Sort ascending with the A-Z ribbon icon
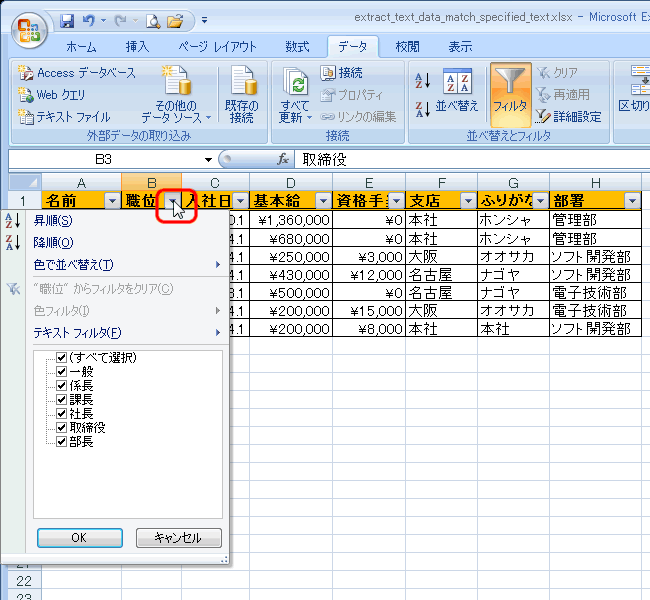This screenshot has width=650, height=600. (423, 80)
